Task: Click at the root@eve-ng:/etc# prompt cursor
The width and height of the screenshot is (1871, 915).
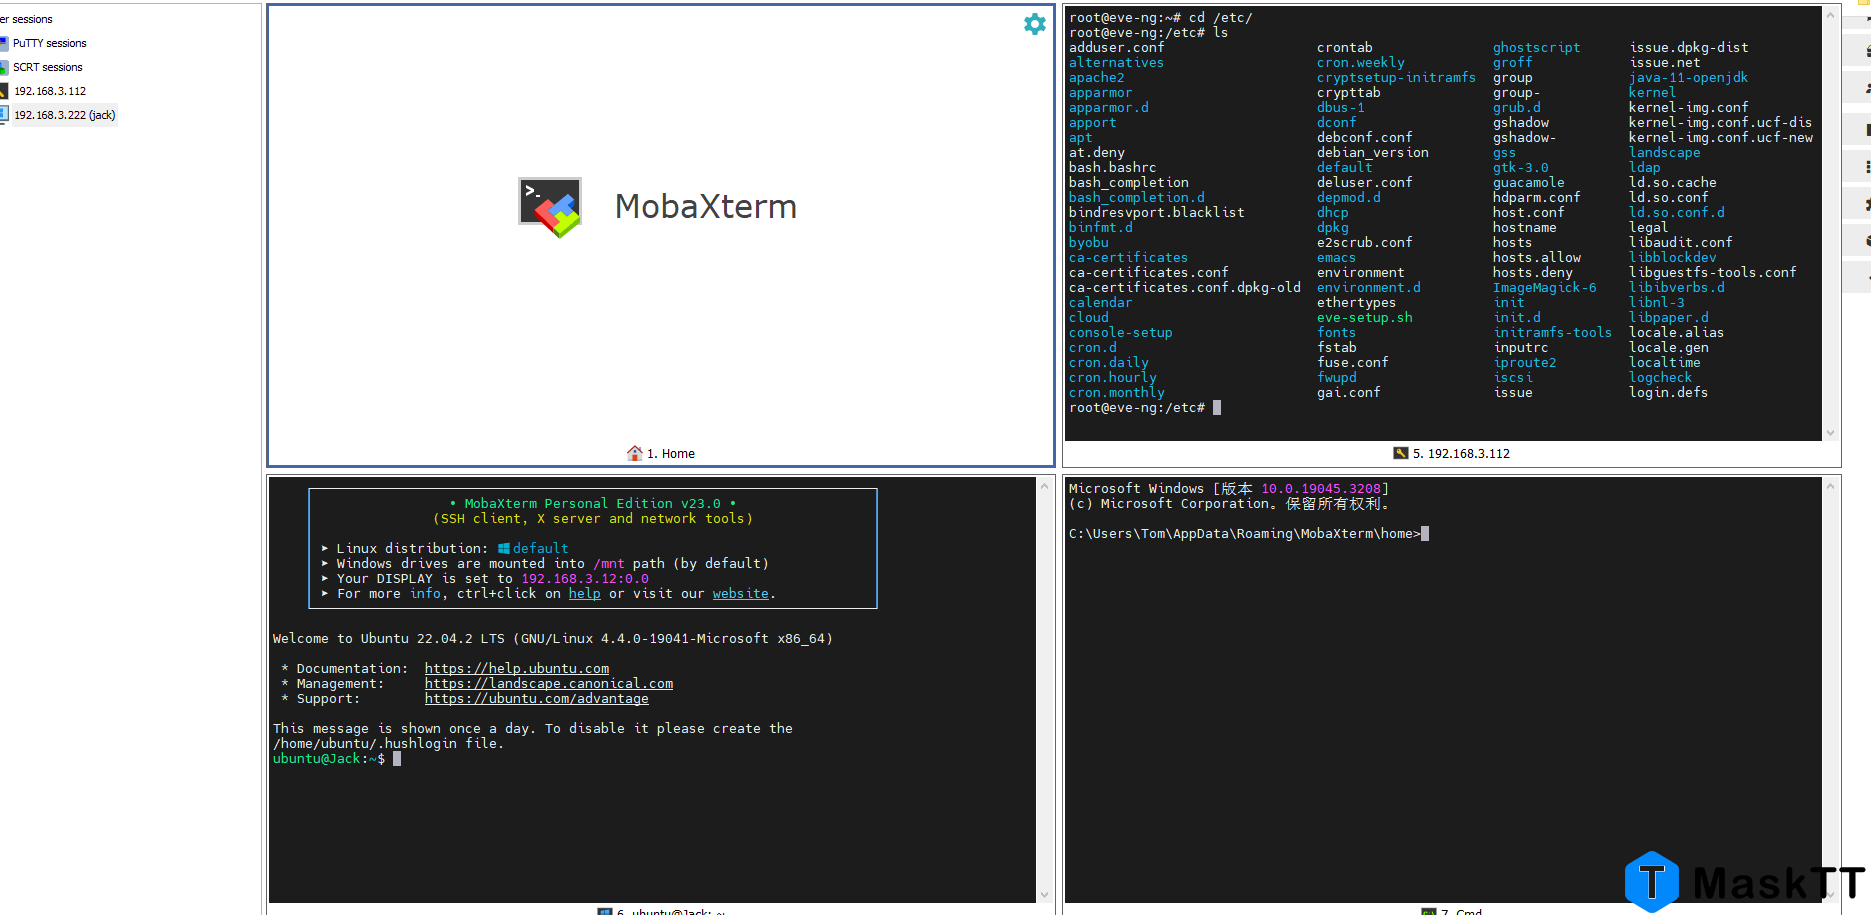Action: coord(1217,407)
